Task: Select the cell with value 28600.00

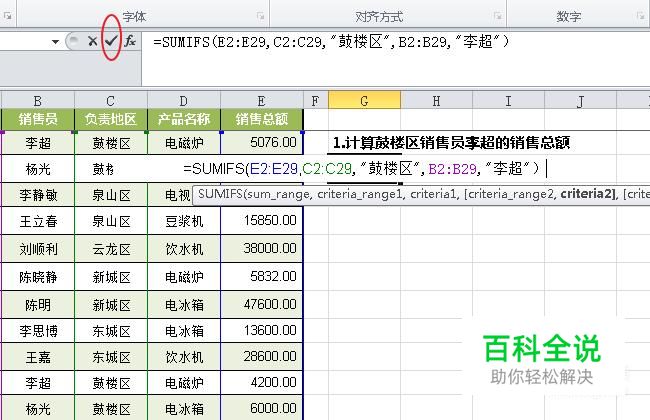Action: [x=262, y=357]
